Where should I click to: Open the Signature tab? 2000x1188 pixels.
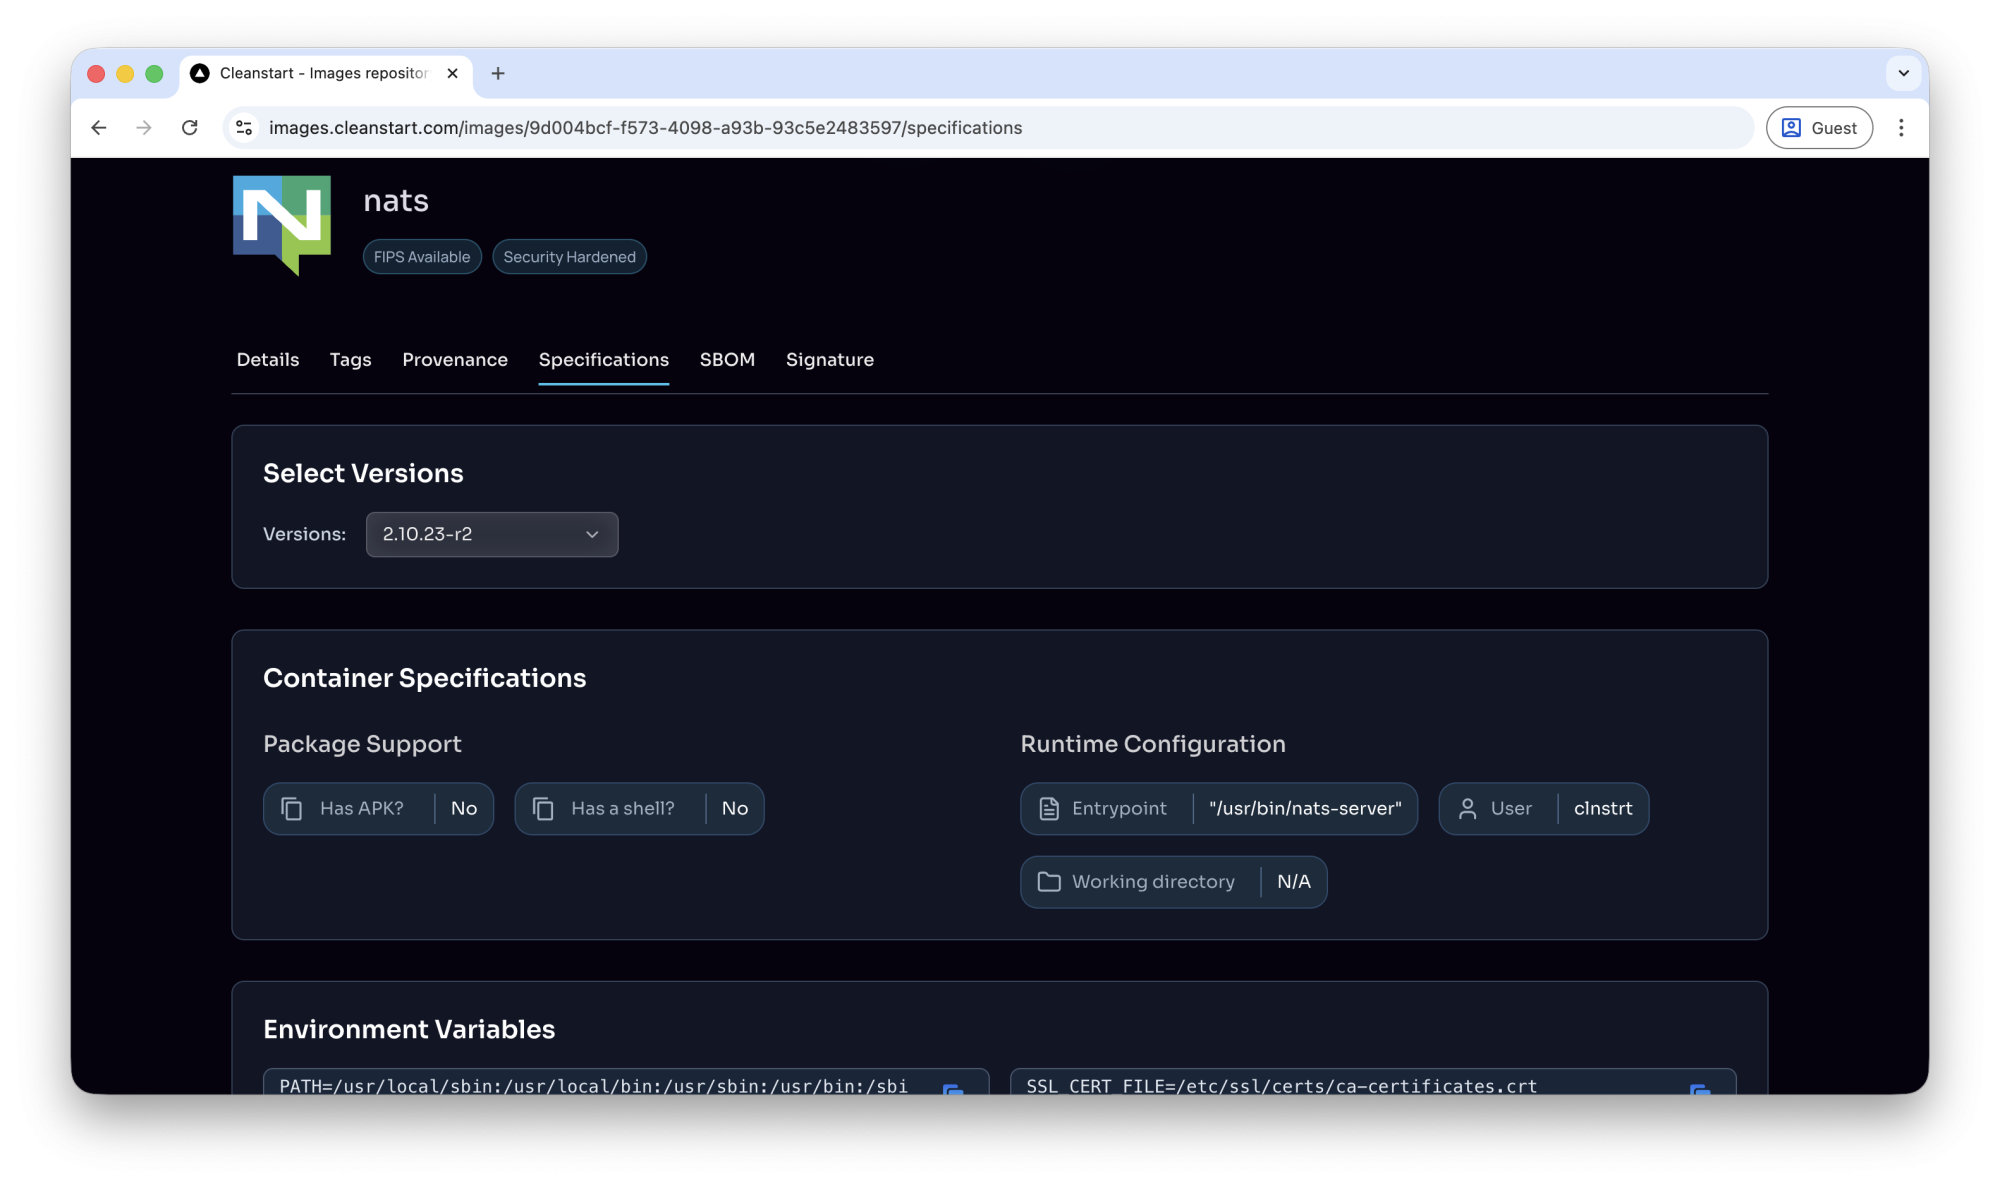[x=830, y=360]
